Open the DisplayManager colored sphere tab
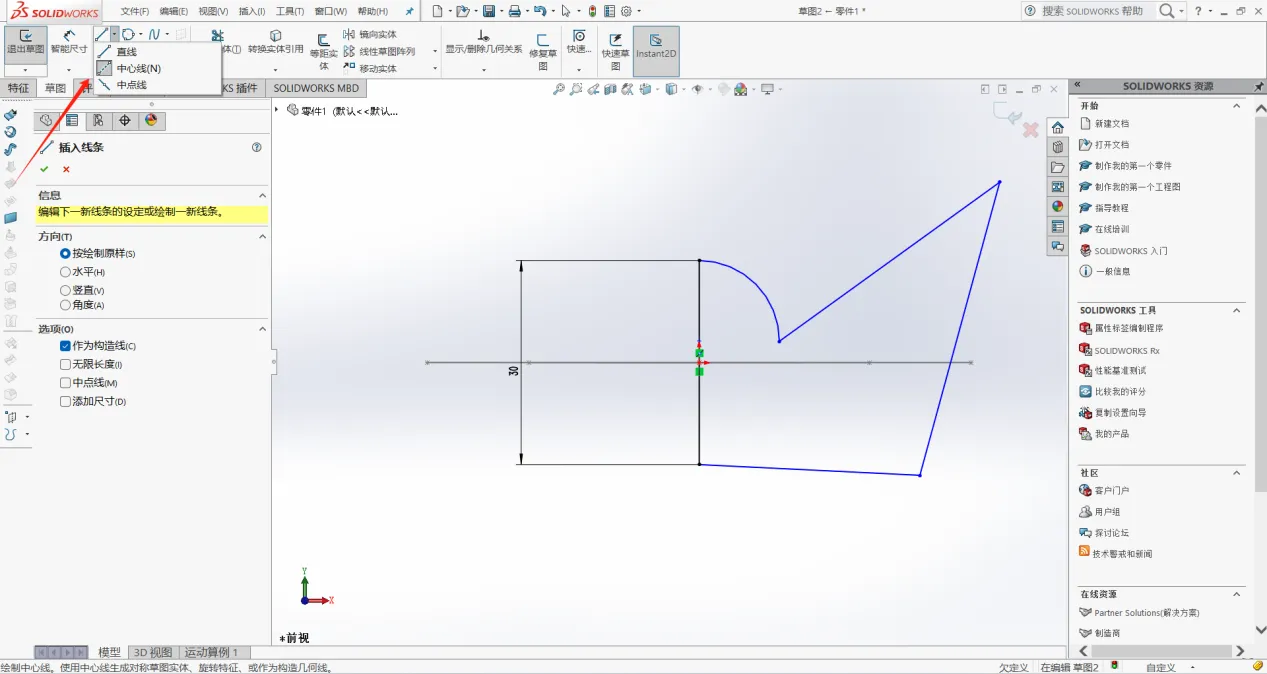The image size is (1267, 674). pos(151,121)
